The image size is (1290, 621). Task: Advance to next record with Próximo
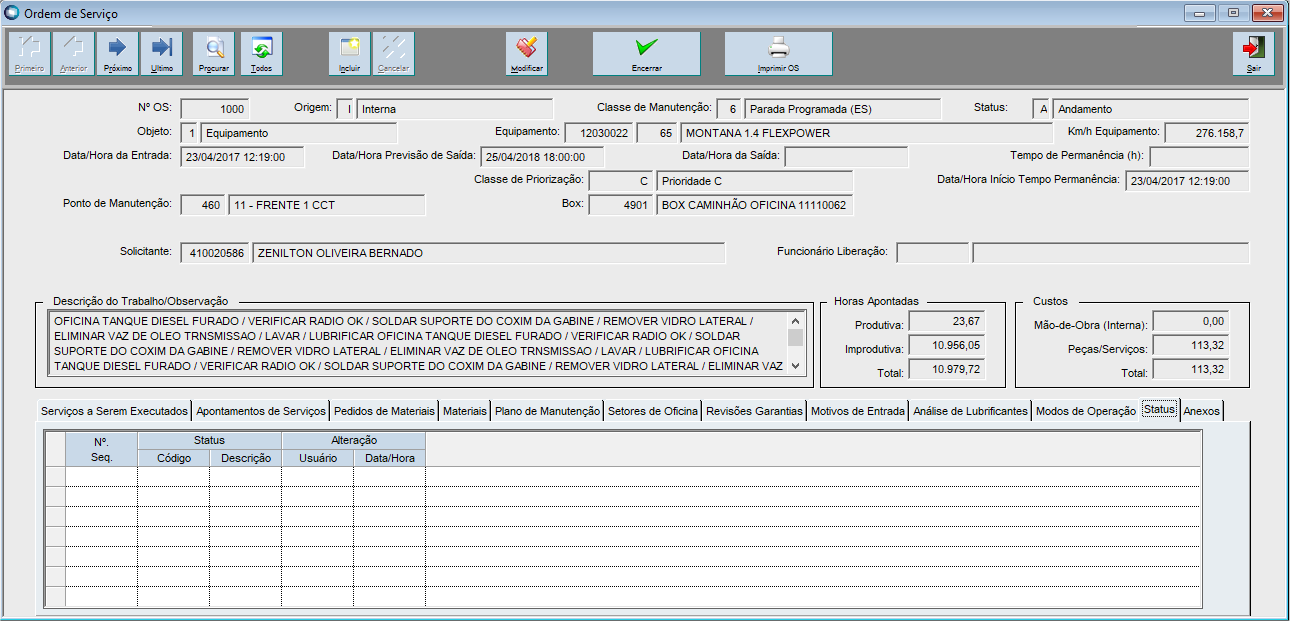tap(118, 54)
